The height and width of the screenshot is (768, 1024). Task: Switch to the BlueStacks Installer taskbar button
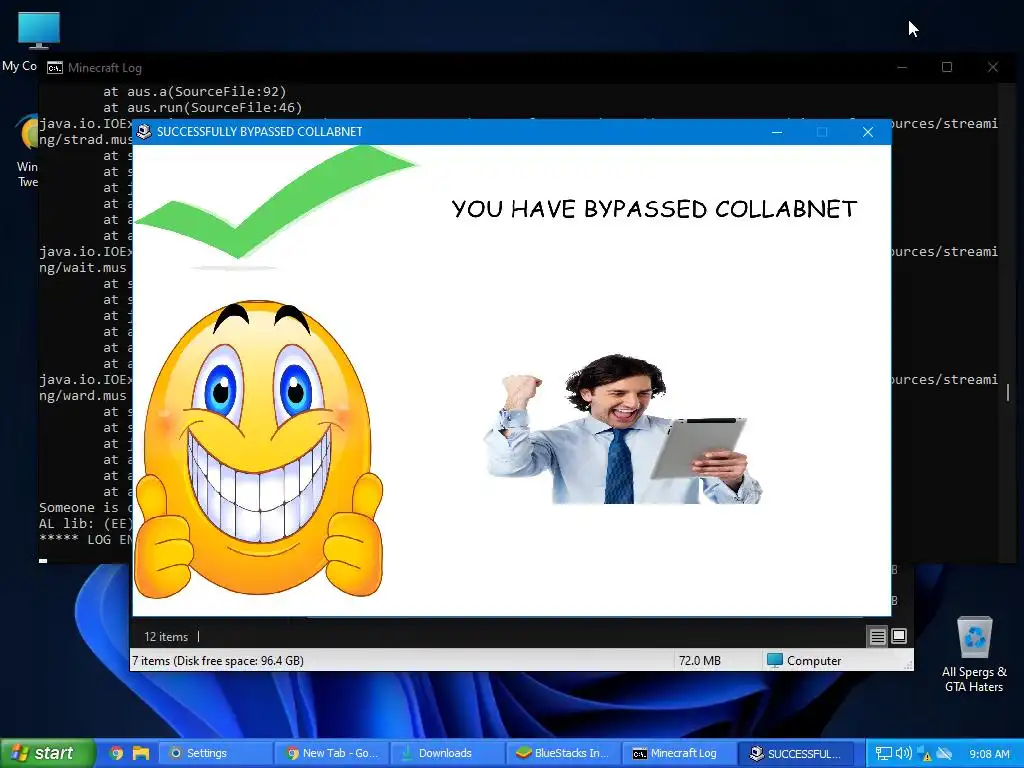(564, 753)
